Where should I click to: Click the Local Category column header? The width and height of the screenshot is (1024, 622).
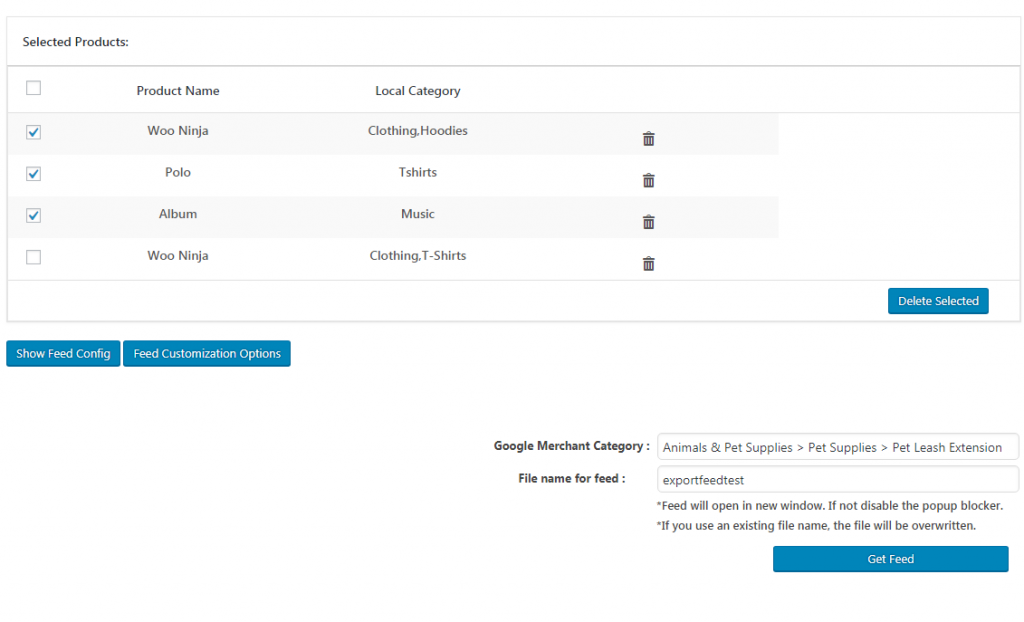pyautogui.click(x=417, y=90)
